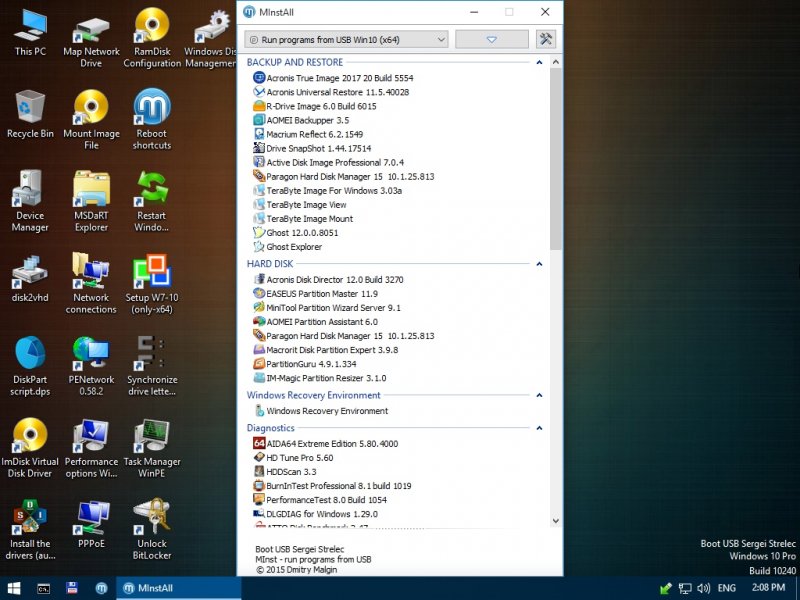Launch AOMEI Backupper 3.5

pos(301,120)
